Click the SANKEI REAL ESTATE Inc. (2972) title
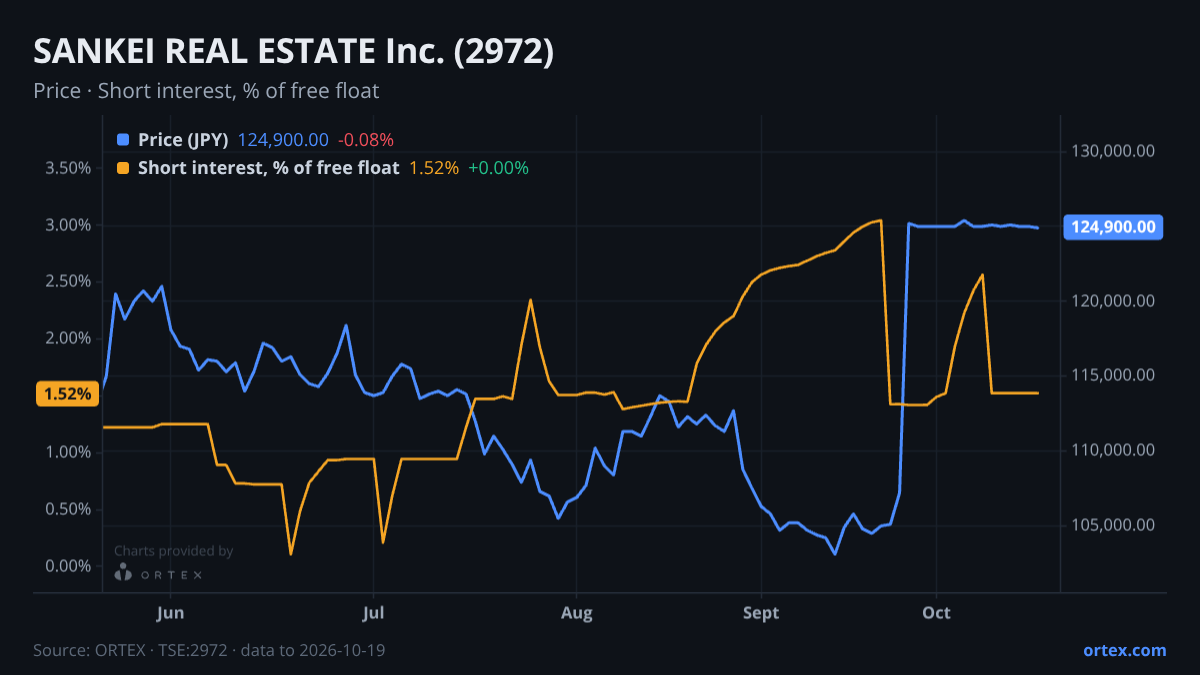Viewport: 1200px width, 675px height. click(x=293, y=52)
